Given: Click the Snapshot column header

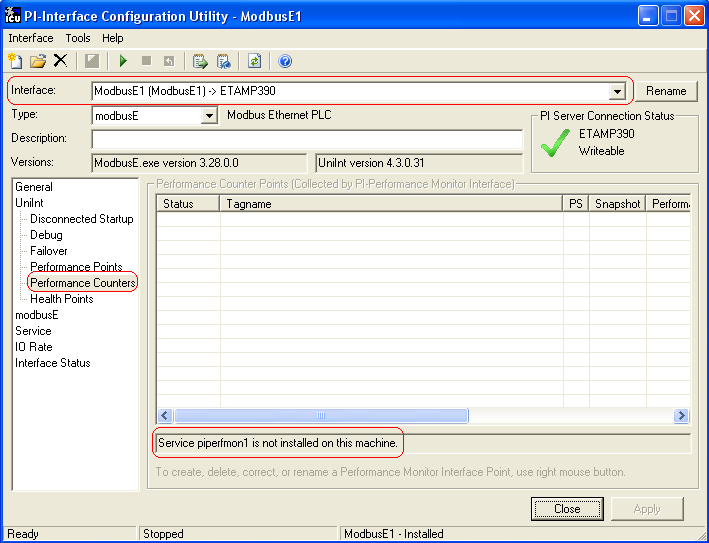Looking at the screenshot, I should 617,204.
